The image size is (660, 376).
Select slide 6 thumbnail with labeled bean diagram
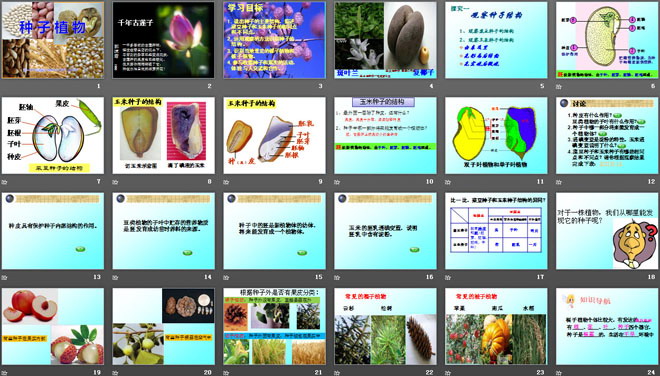coord(607,40)
